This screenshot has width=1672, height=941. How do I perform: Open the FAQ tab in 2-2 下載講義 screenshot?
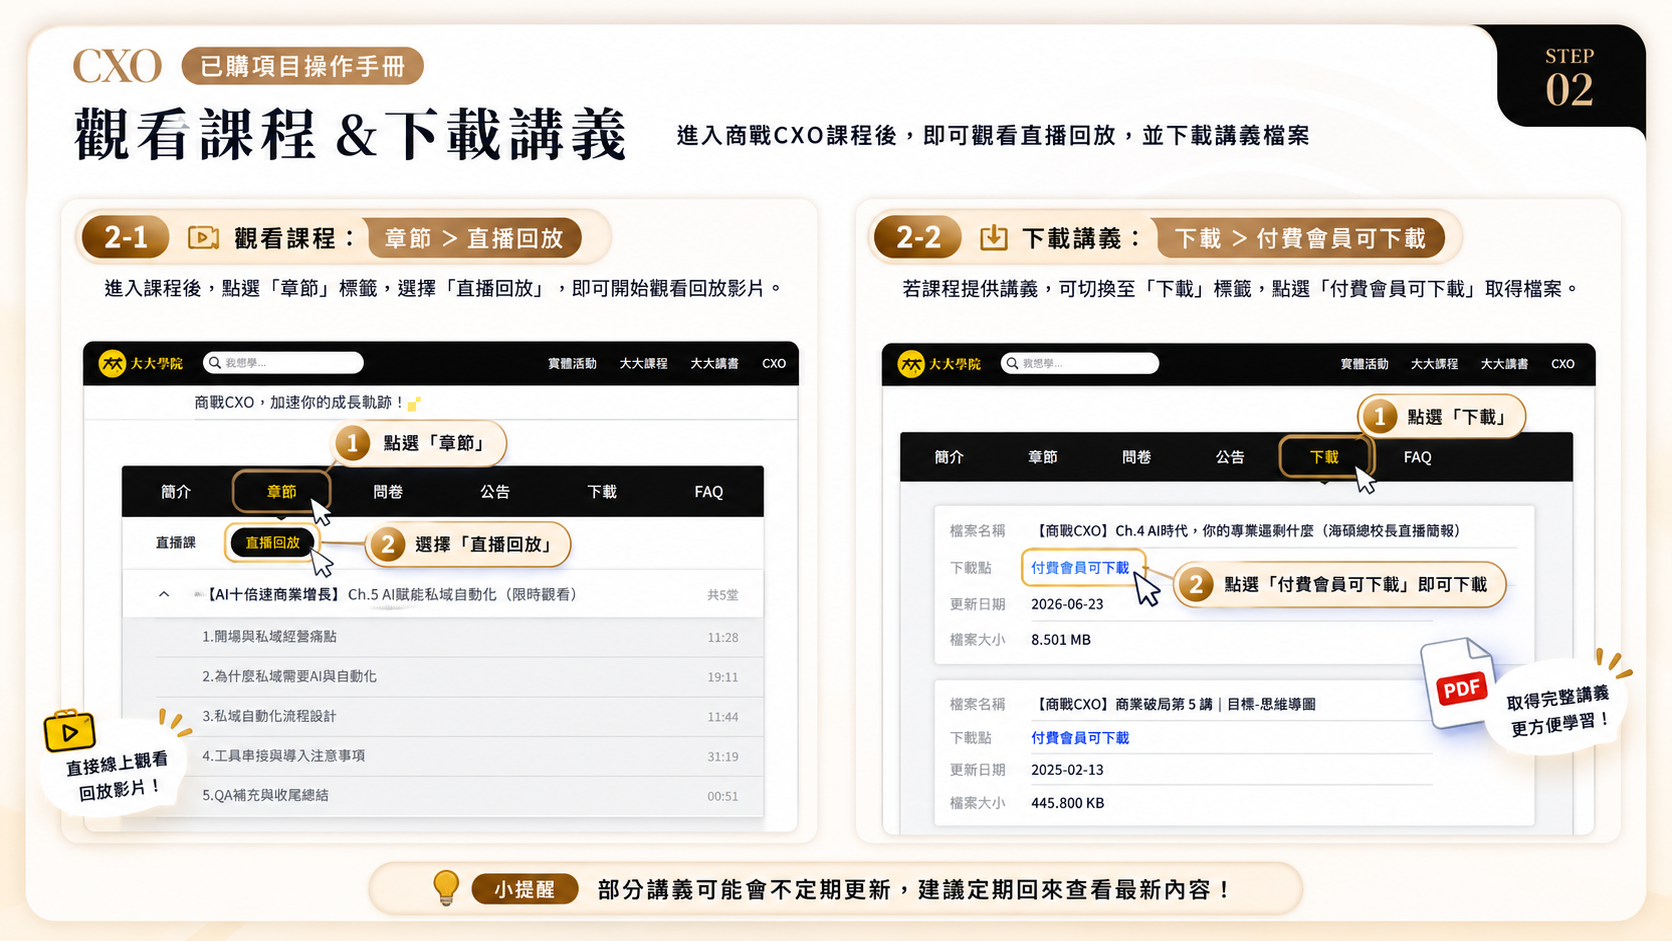pos(1418,457)
